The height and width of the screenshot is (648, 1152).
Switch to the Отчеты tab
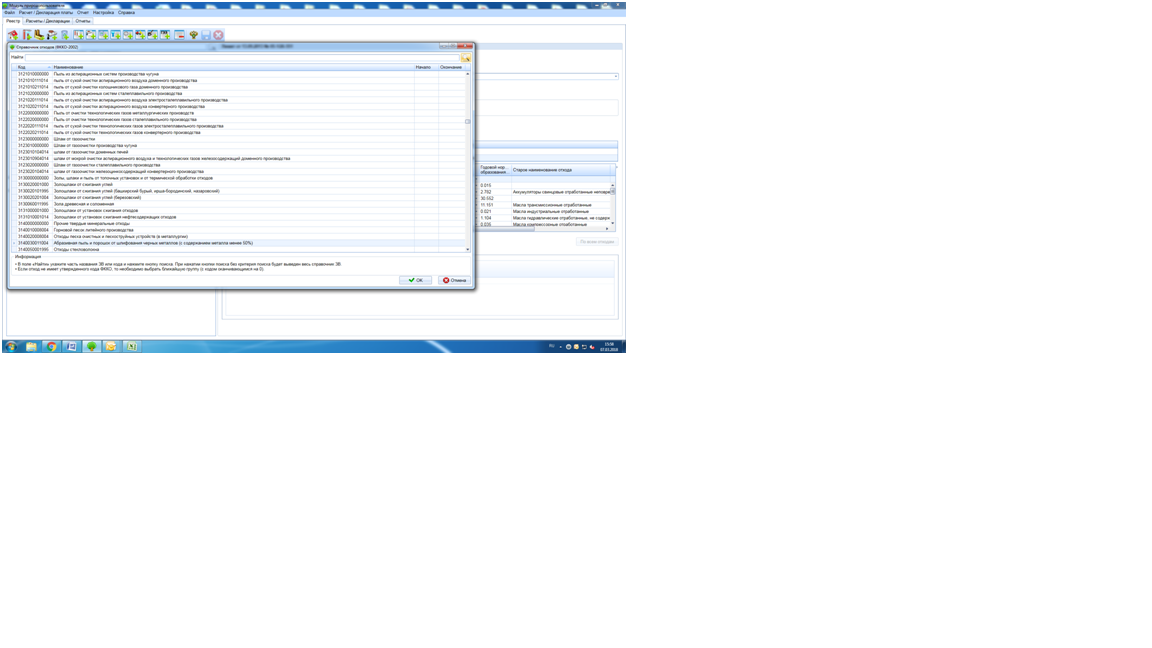[x=83, y=20]
